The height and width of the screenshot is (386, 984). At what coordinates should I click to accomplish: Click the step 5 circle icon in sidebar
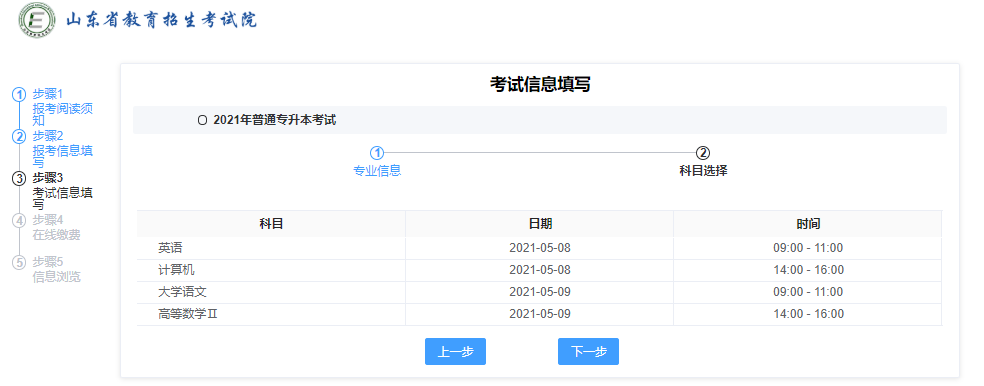(19, 262)
